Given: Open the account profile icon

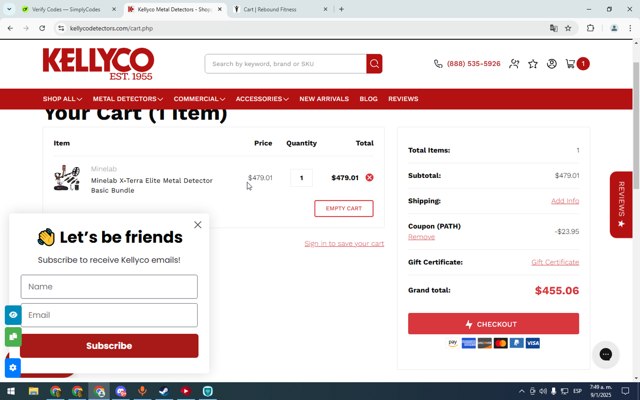Looking at the screenshot, I should [551, 64].
